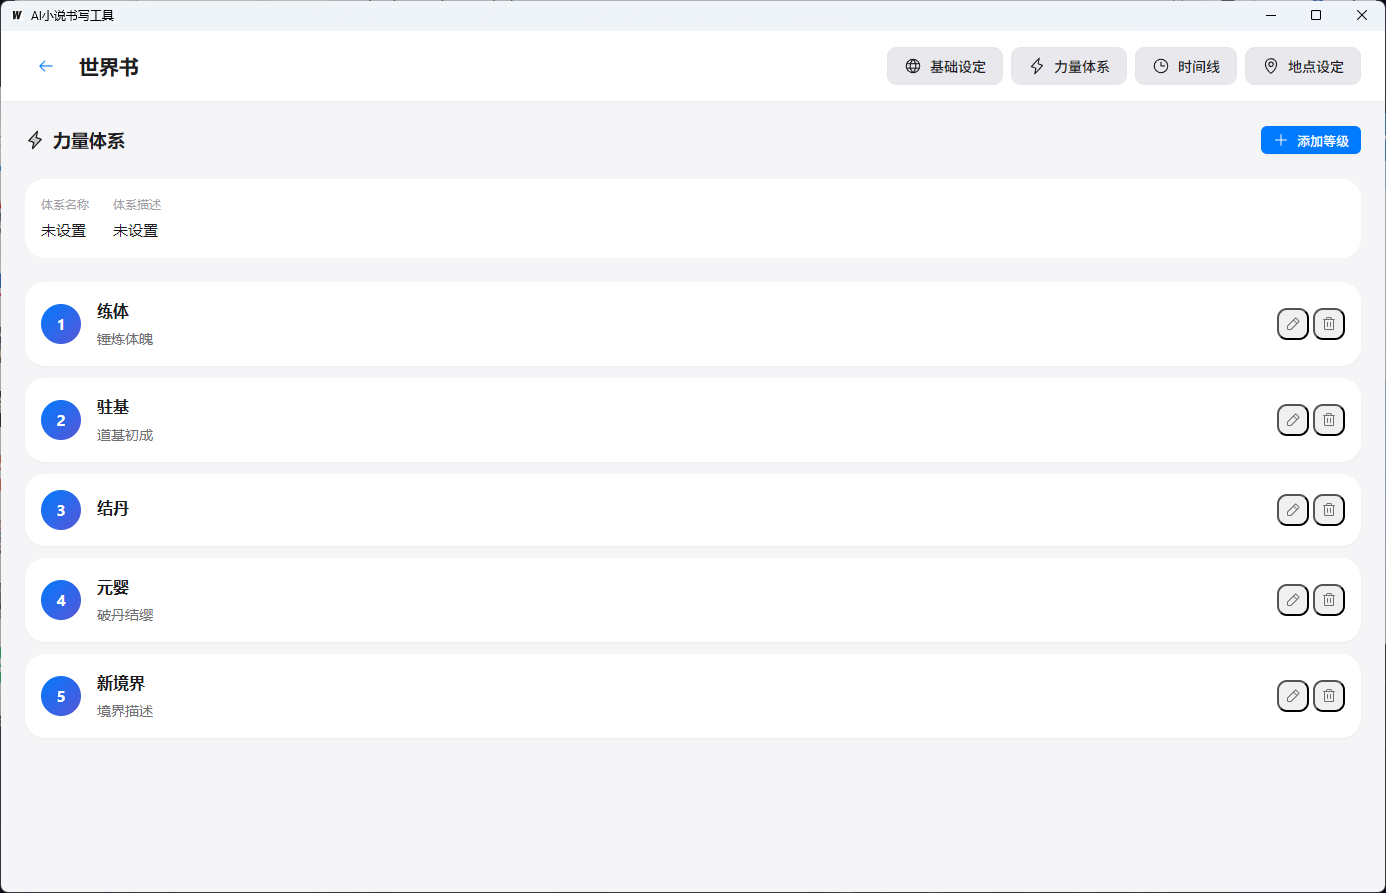Select the level 1 练体 card
The width and height of the screenshot is (1386, 893).
pos(600,324)
